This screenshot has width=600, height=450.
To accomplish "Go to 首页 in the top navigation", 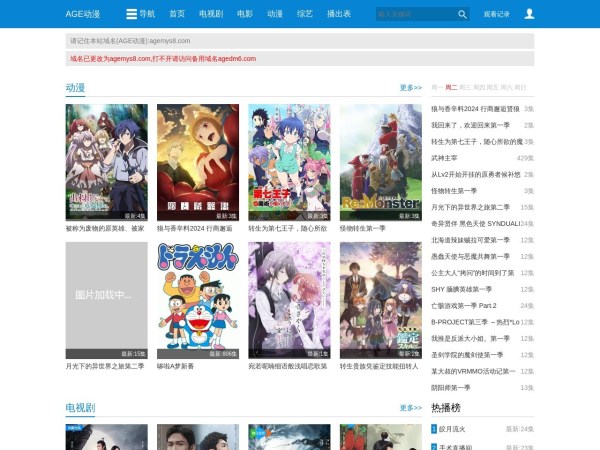I will [x=177, y=14].
